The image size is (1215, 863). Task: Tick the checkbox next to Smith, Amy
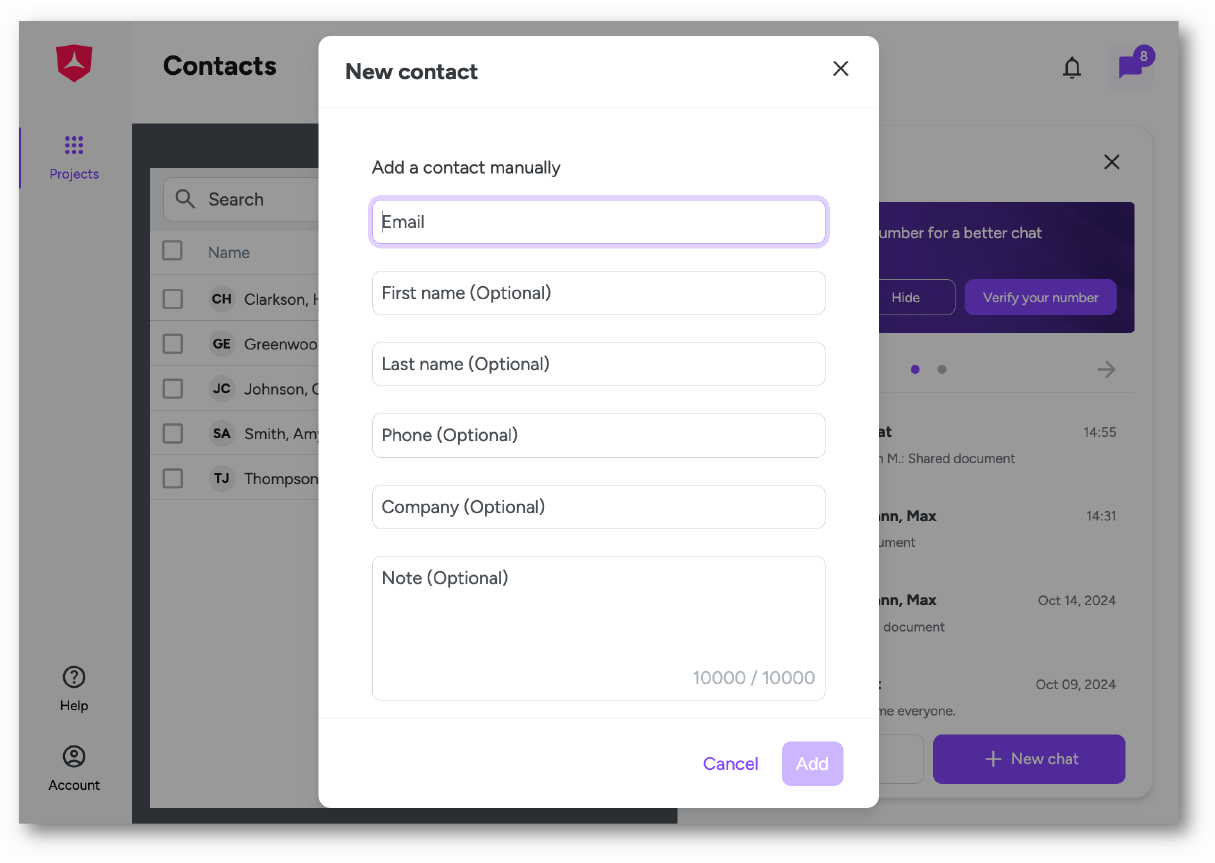(x=173, y=434)
